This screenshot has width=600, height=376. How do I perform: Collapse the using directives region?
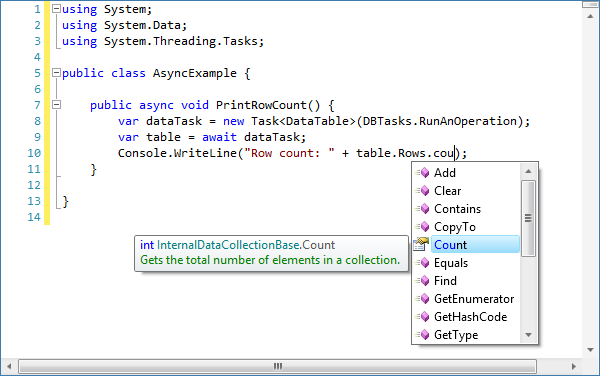(x=56, y=8)
